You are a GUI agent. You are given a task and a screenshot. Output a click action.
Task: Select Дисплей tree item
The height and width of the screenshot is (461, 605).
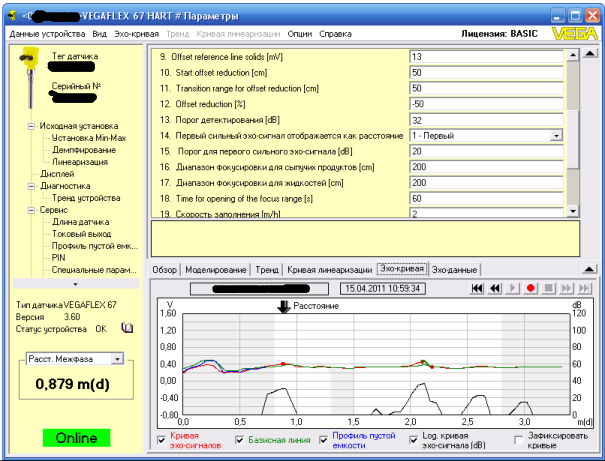pos(57,174)
